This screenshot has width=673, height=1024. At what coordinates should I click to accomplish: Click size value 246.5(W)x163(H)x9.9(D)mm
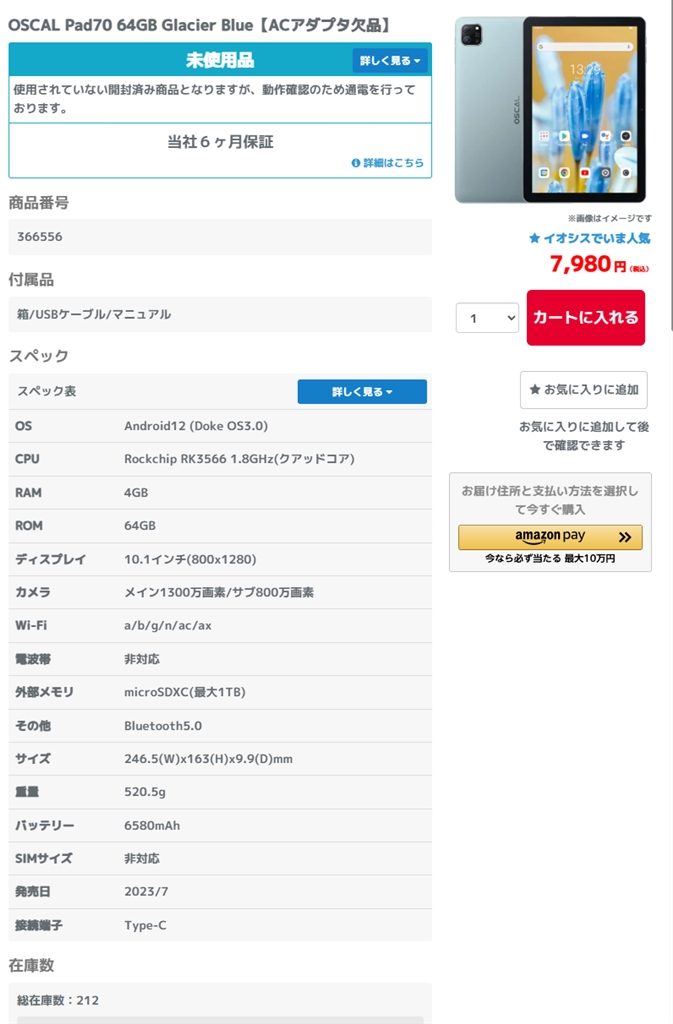pos(208,759)
